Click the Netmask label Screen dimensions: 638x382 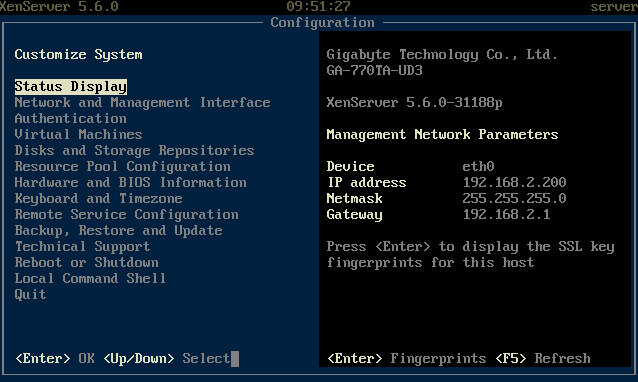pos(354,199)
